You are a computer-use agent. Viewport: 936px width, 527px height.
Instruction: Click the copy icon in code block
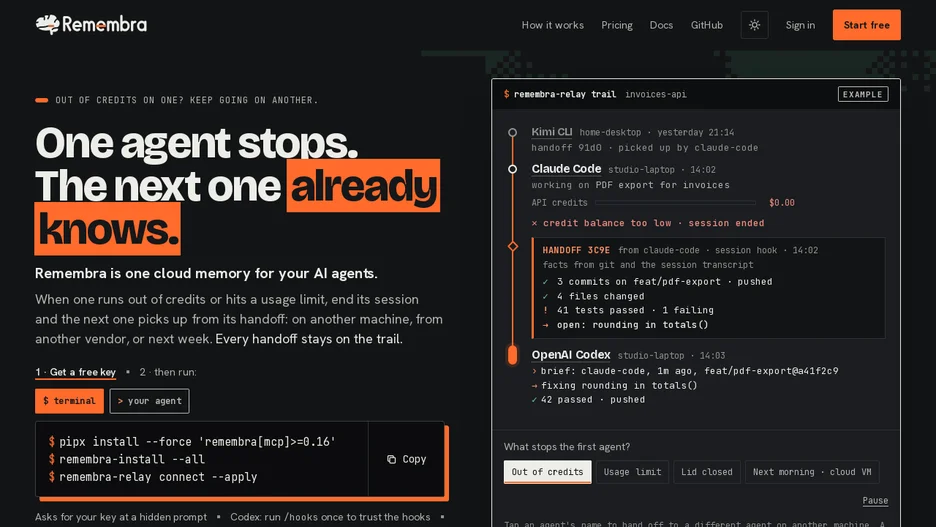392,459
